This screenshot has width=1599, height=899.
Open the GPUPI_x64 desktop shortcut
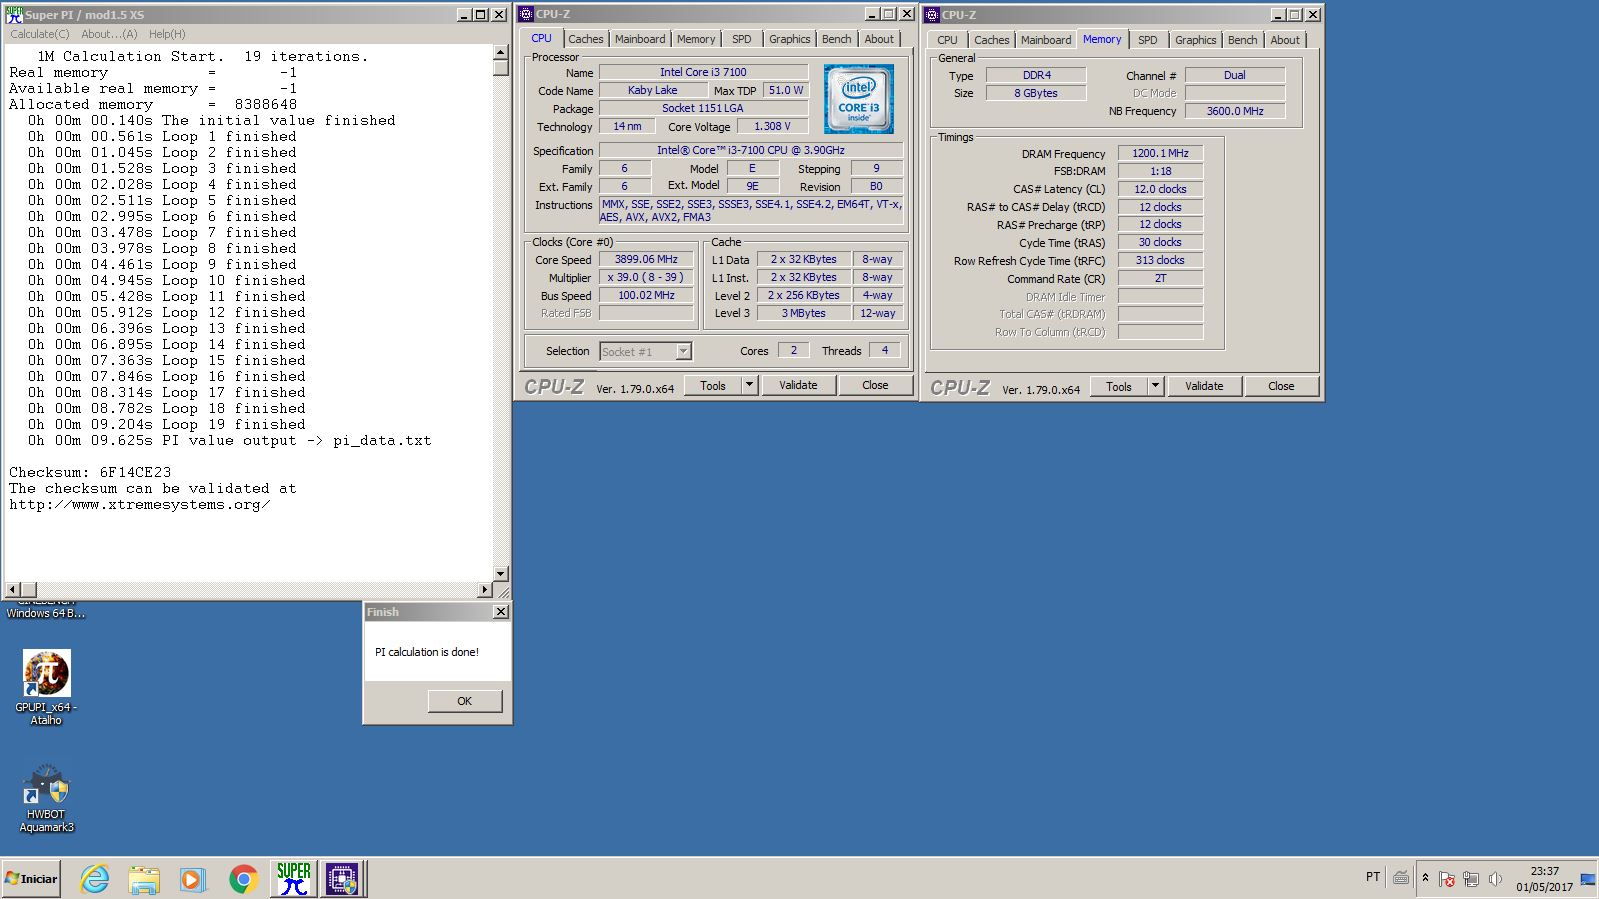tap(46, 687)
